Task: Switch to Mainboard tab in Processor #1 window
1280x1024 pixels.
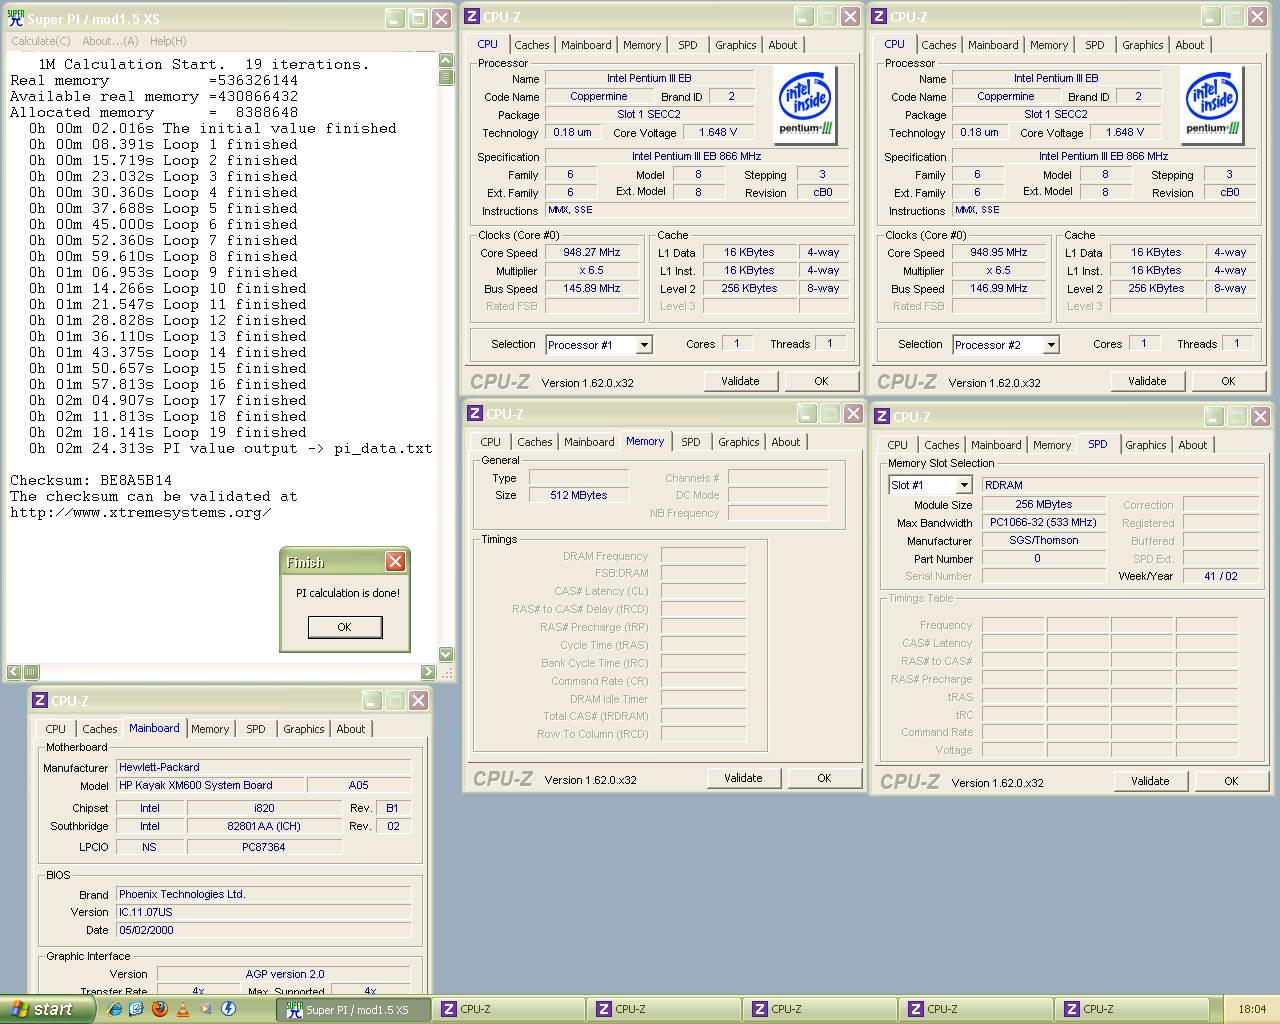Action: (x=586, y=45)
